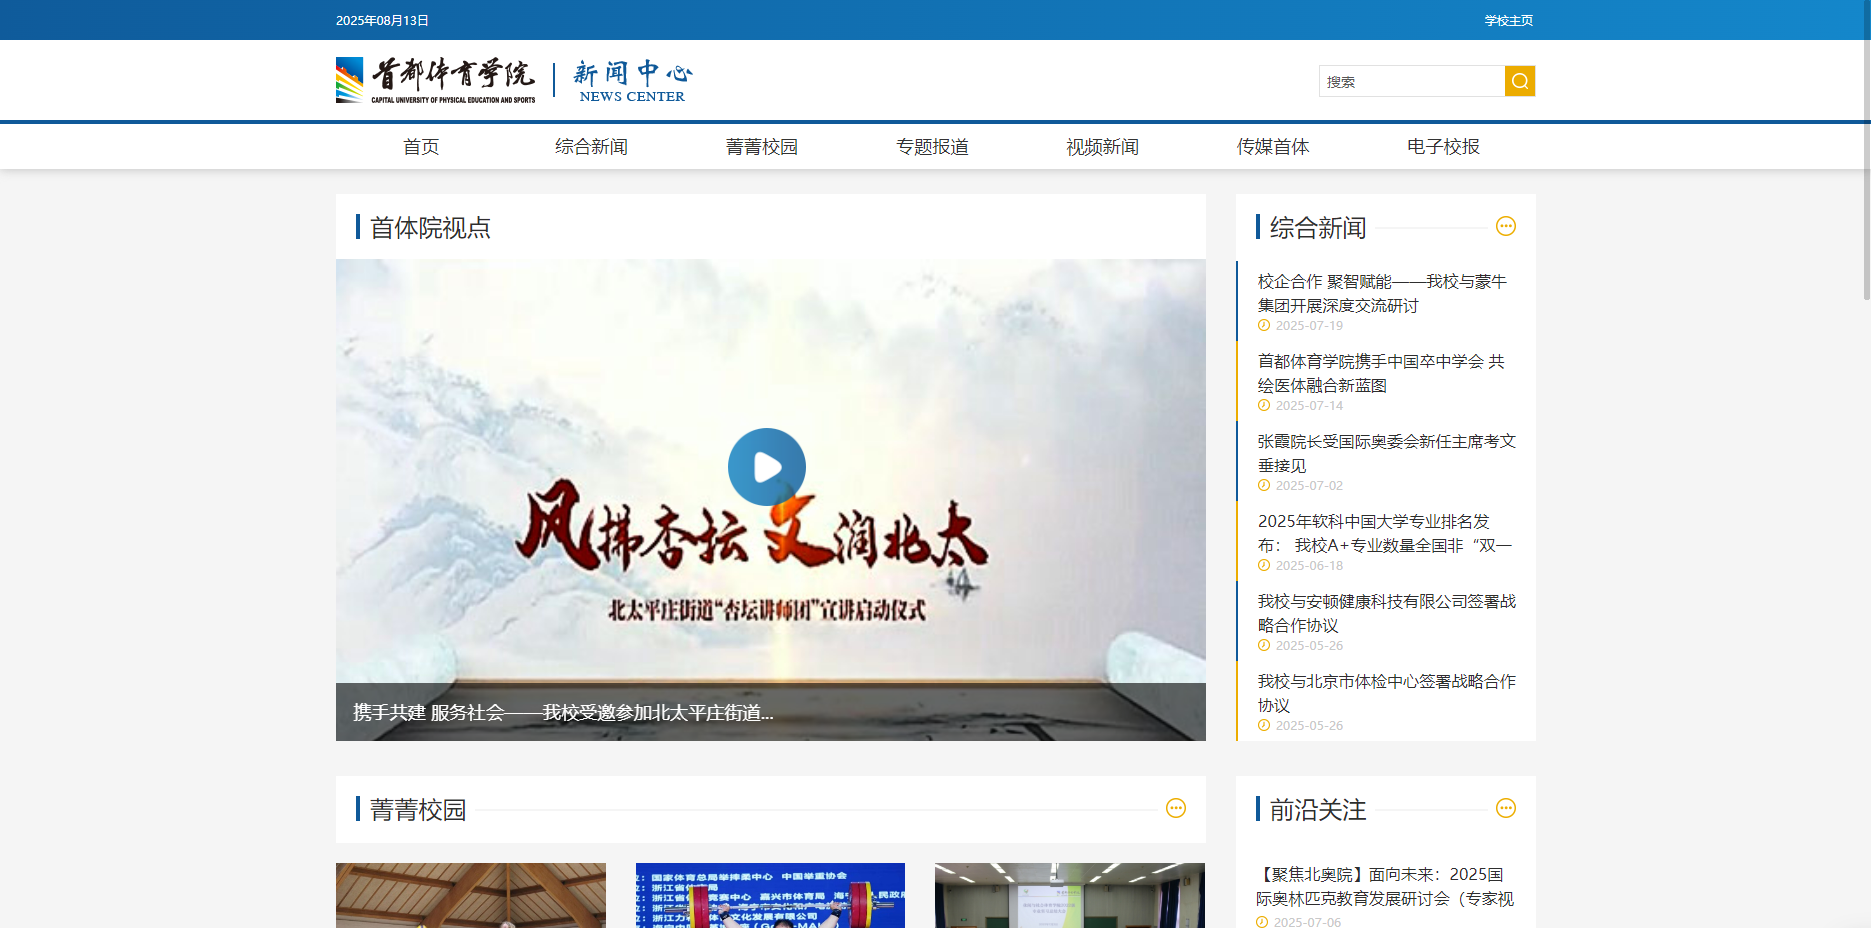Click the orange search magnifier icon

click(1519, 81)
